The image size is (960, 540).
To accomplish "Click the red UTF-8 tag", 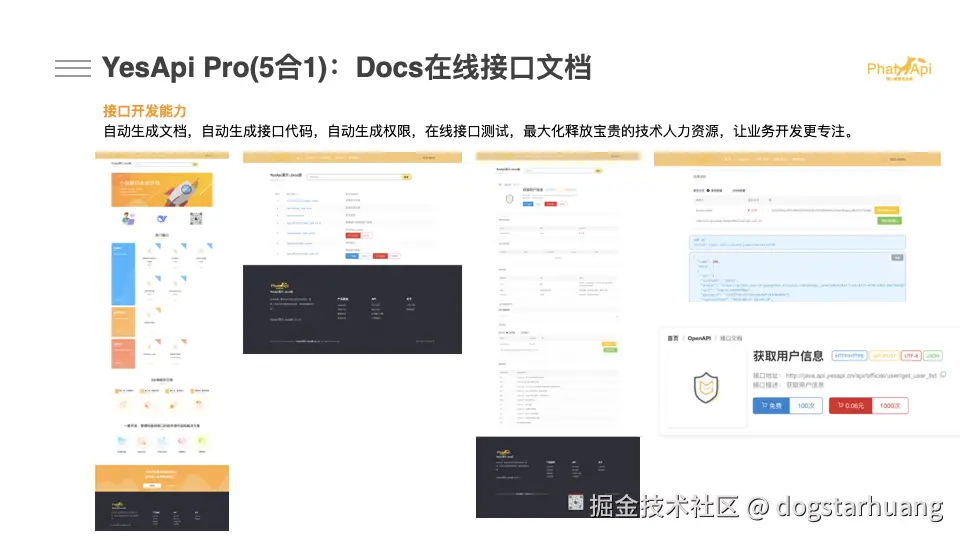I will (911, 356).
